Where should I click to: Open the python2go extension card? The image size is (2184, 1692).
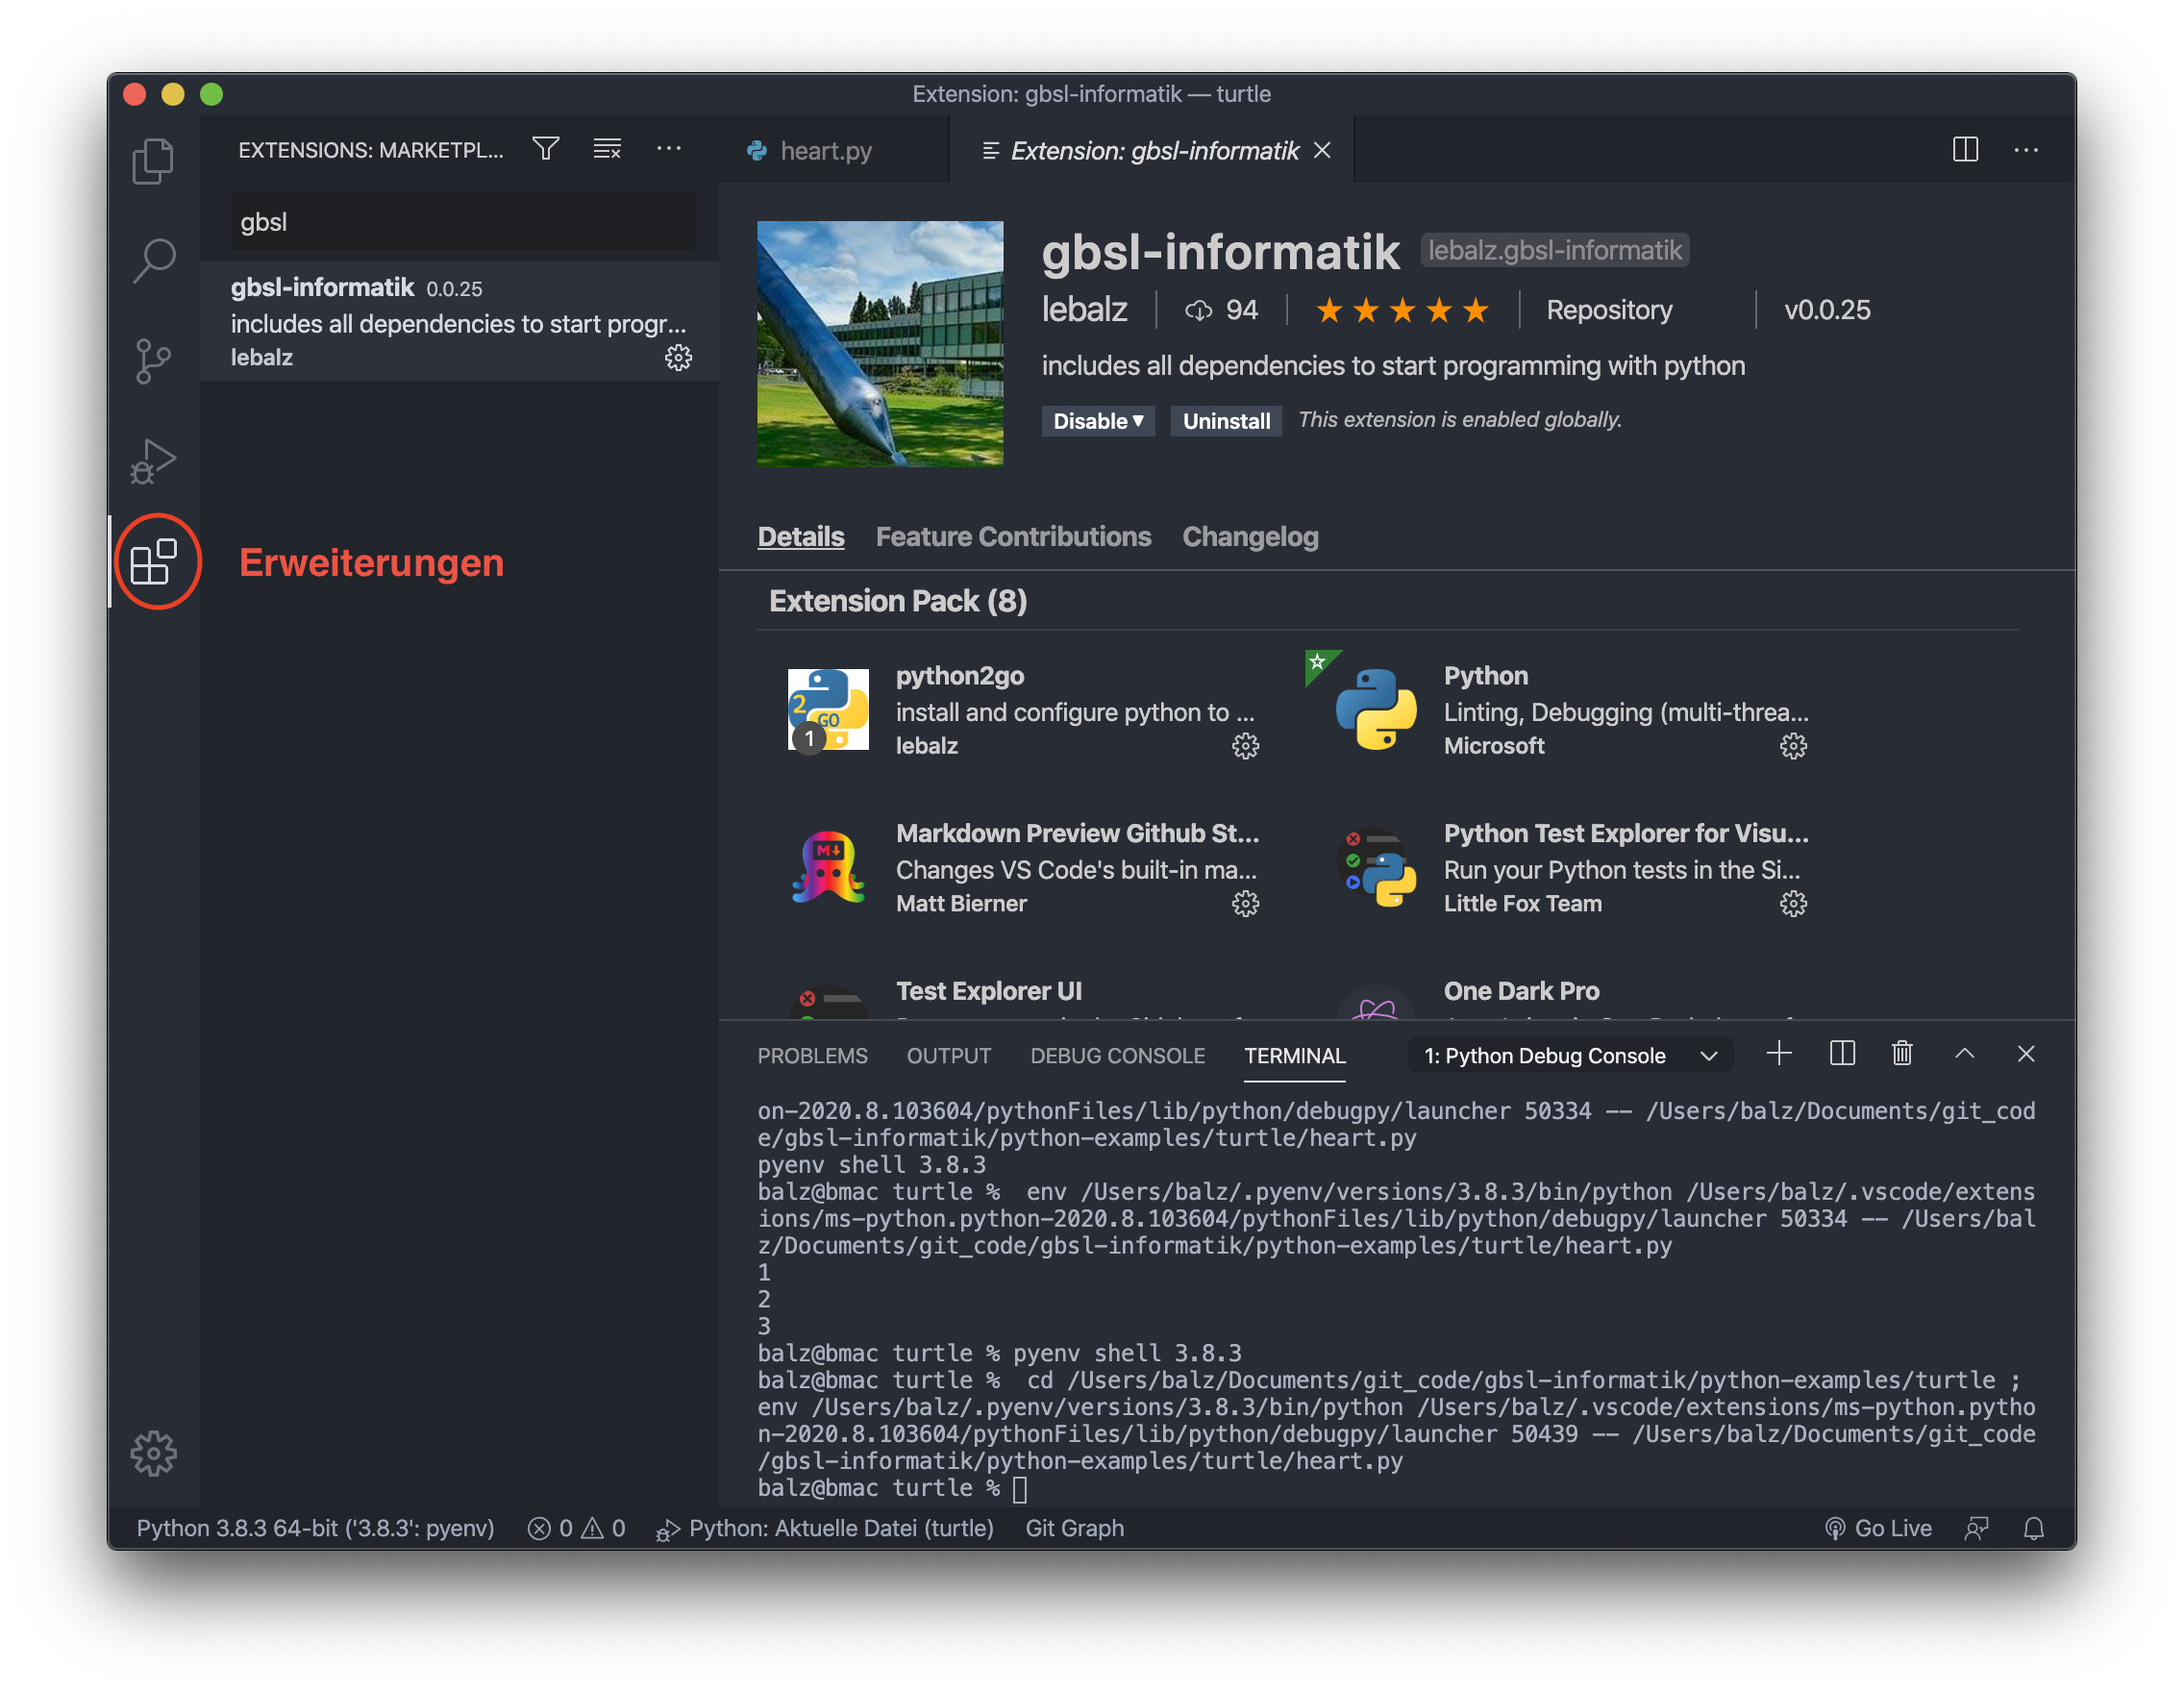pos(1024,710)
